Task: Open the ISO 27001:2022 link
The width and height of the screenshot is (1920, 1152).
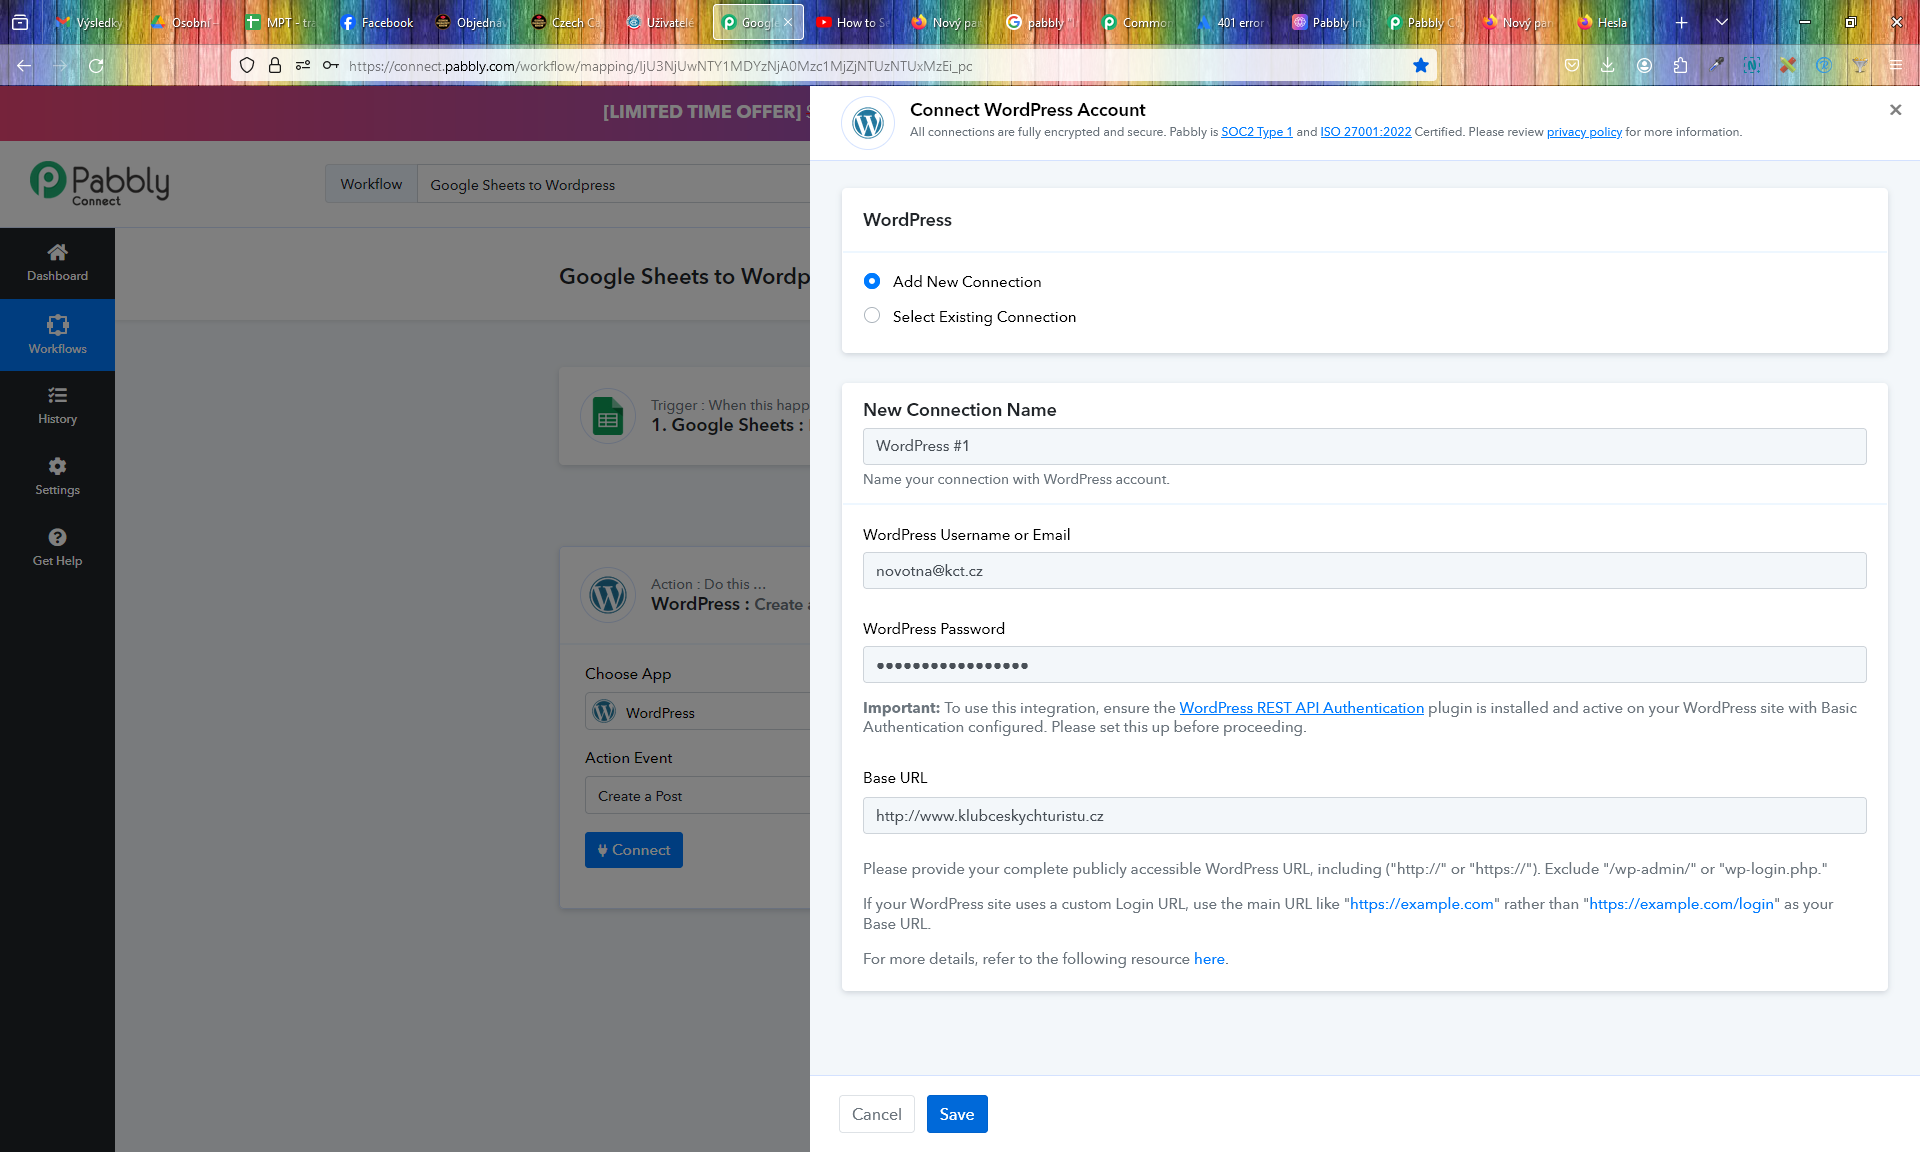Action: [1366, 132]
